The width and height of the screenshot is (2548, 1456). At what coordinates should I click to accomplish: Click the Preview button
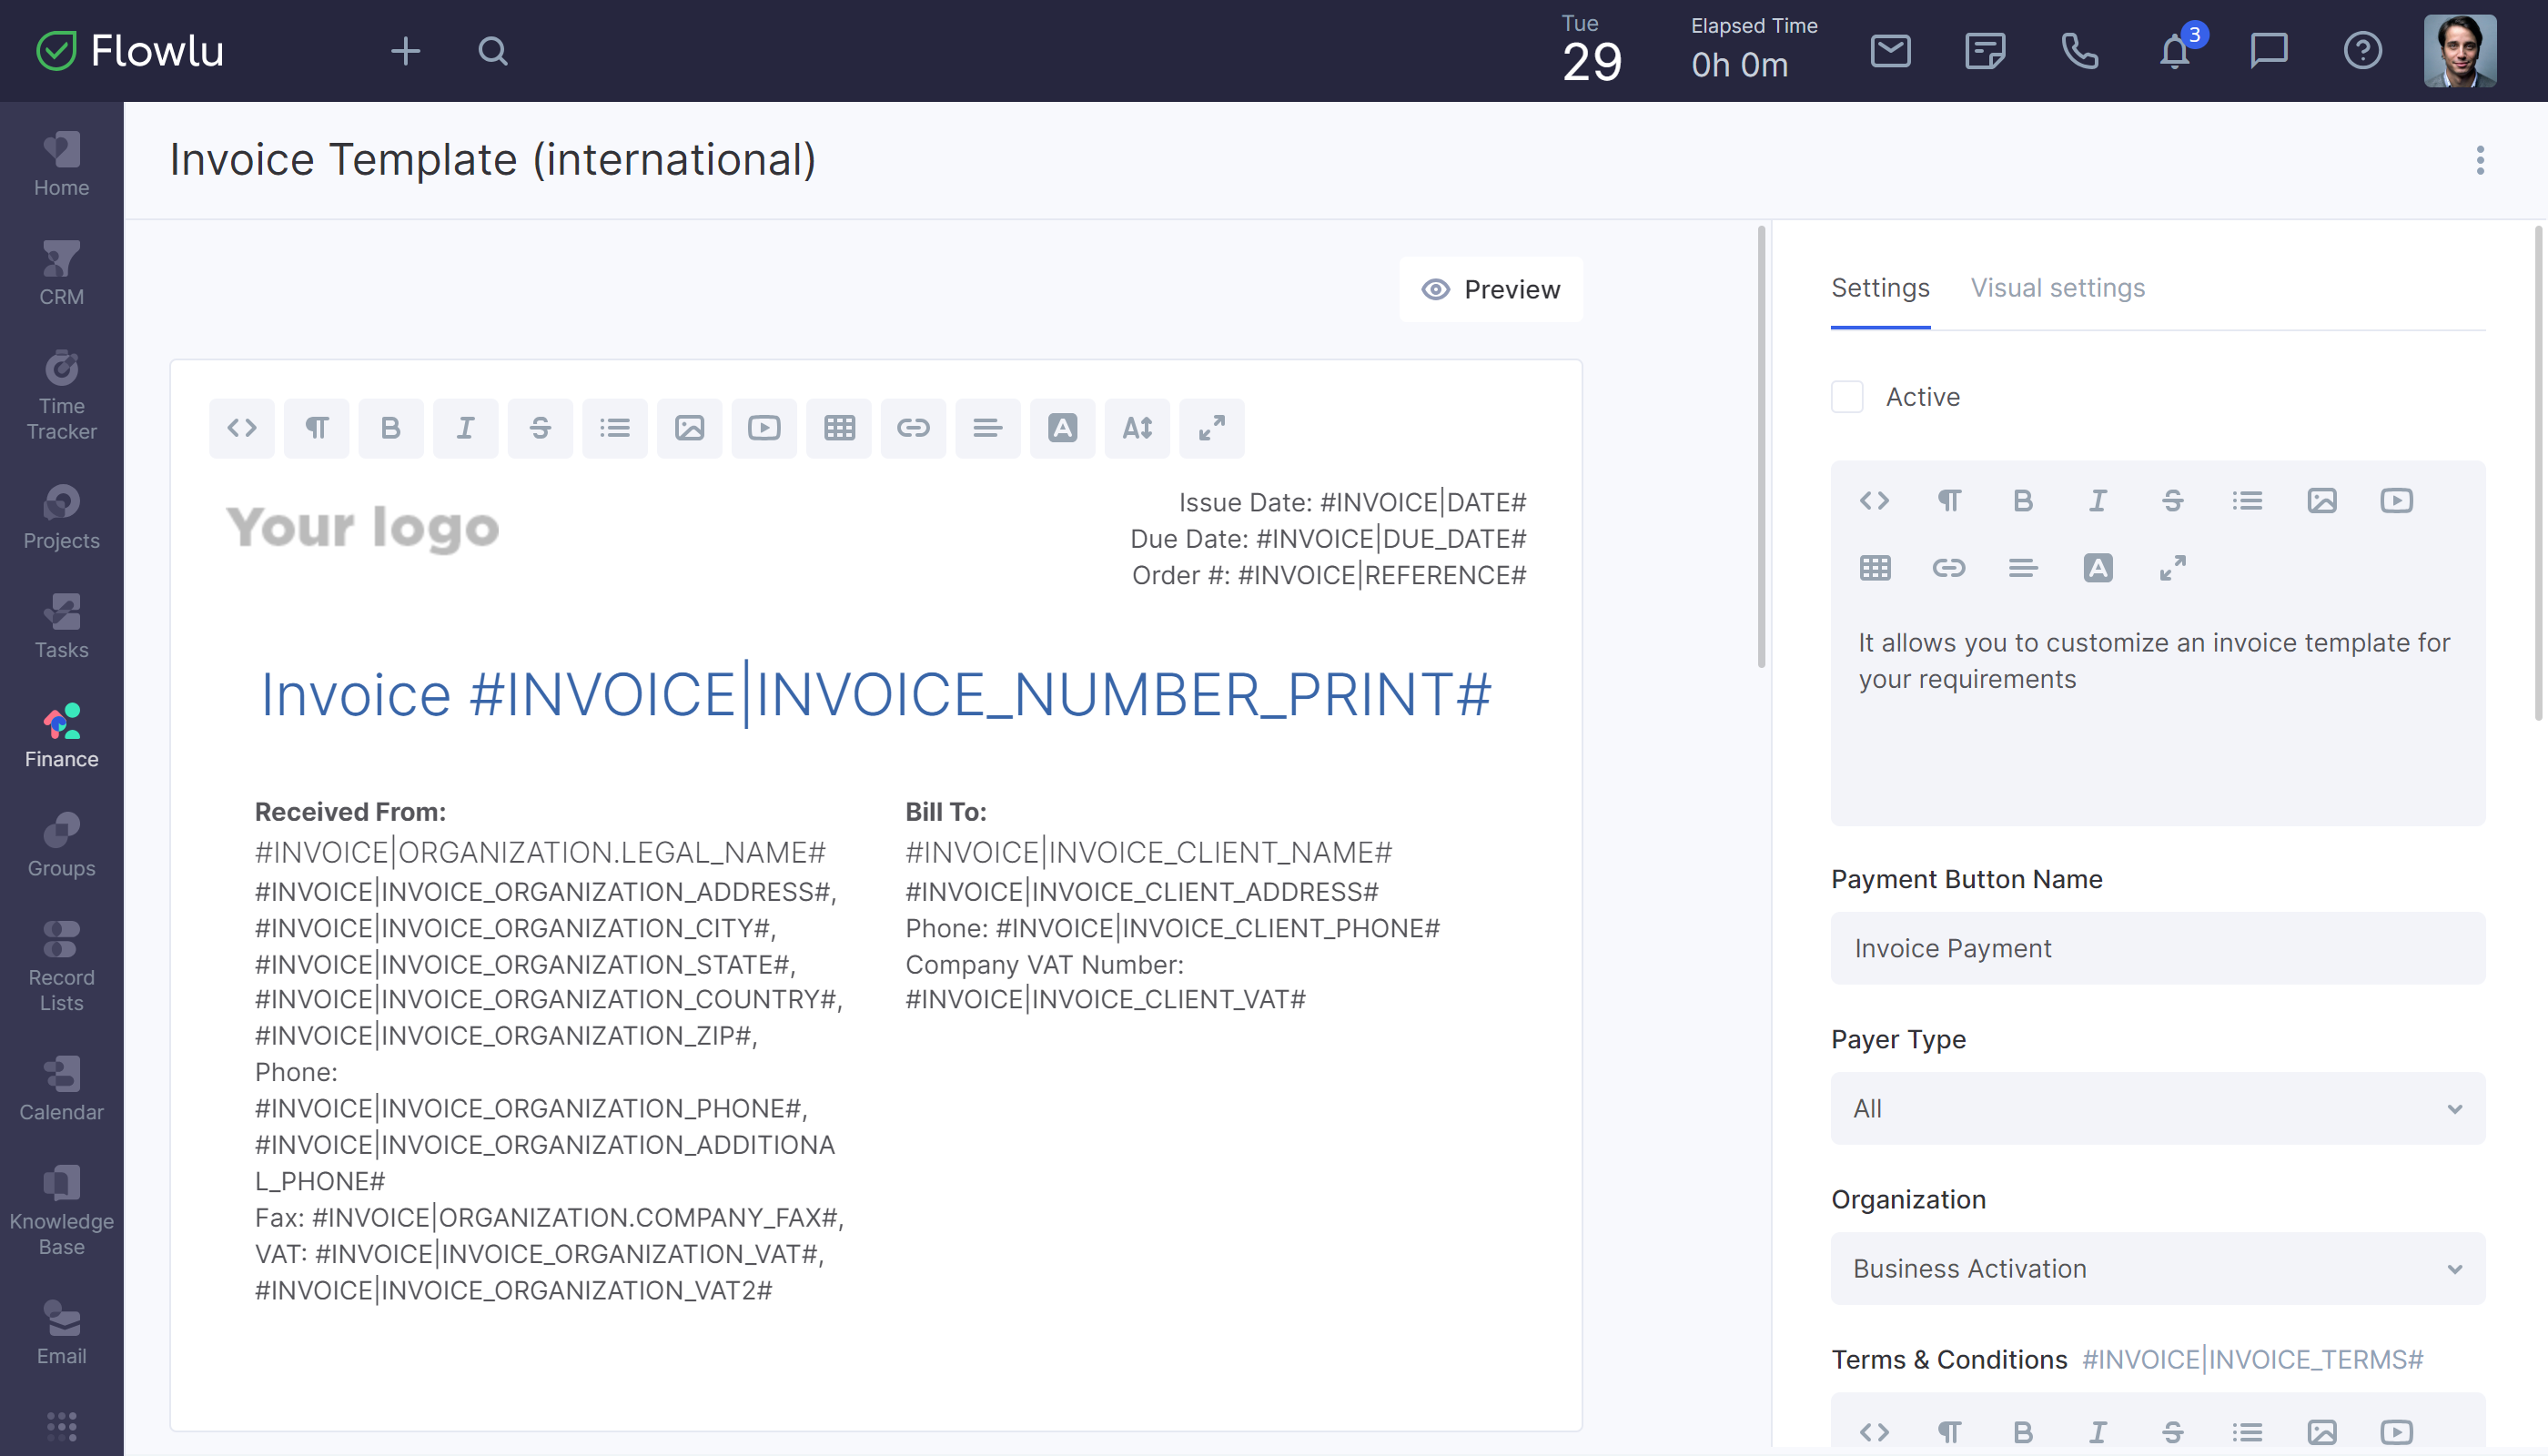(1491, 289)
